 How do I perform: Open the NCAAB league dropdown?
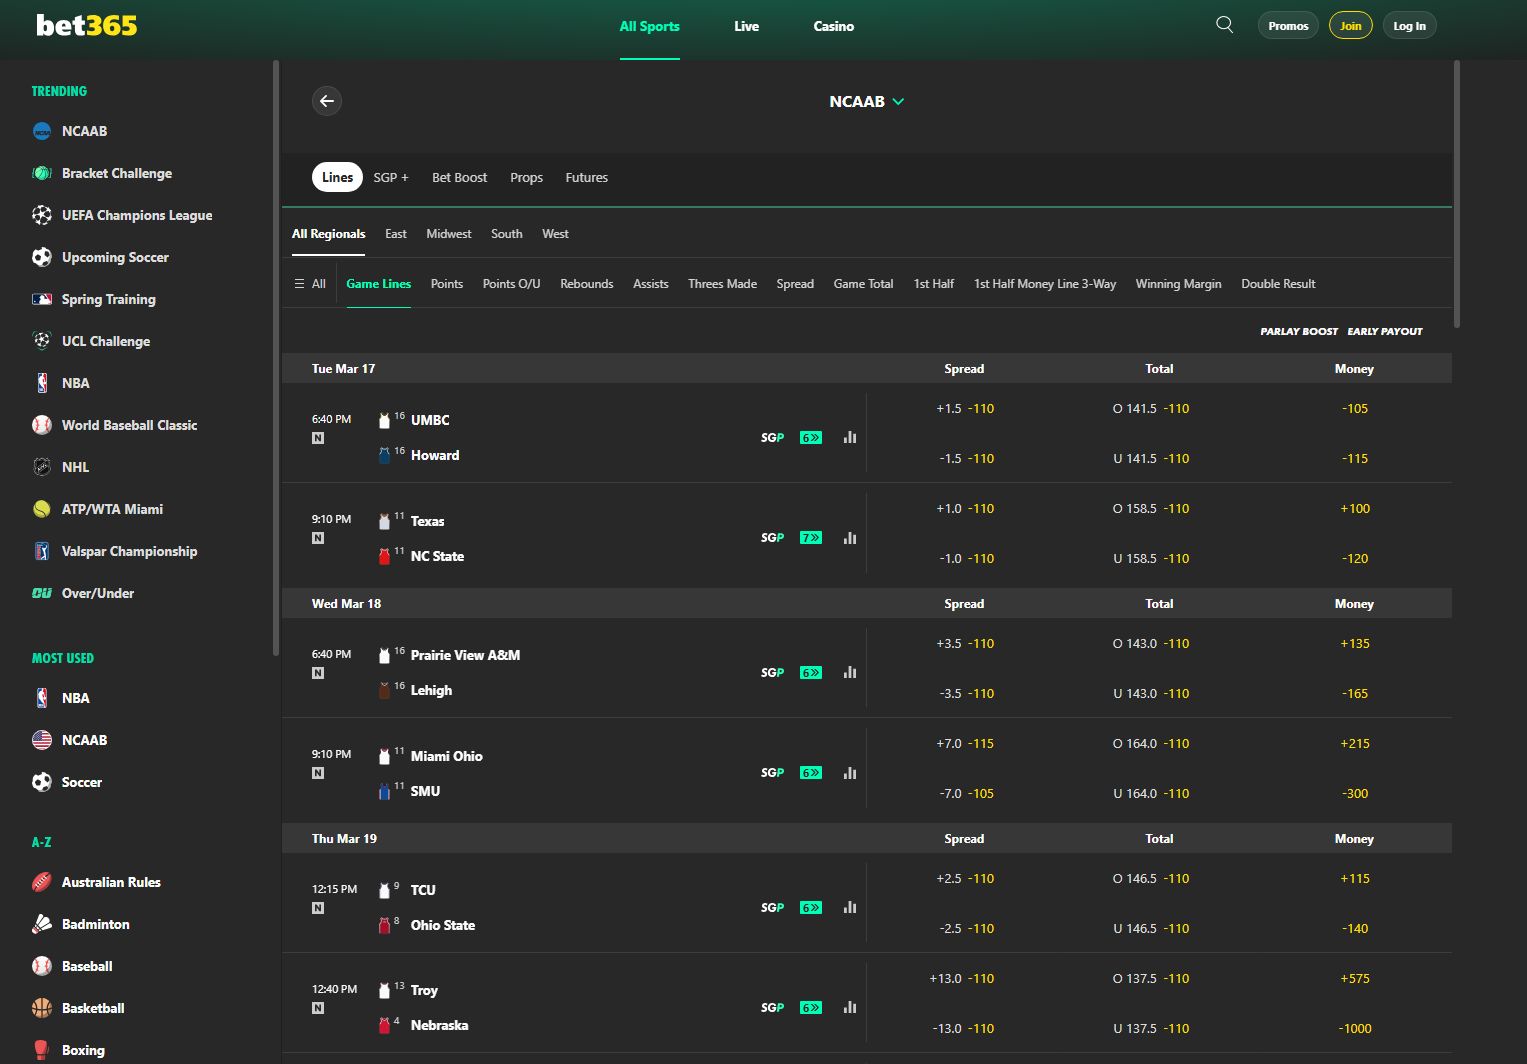(x=866, y=101)
